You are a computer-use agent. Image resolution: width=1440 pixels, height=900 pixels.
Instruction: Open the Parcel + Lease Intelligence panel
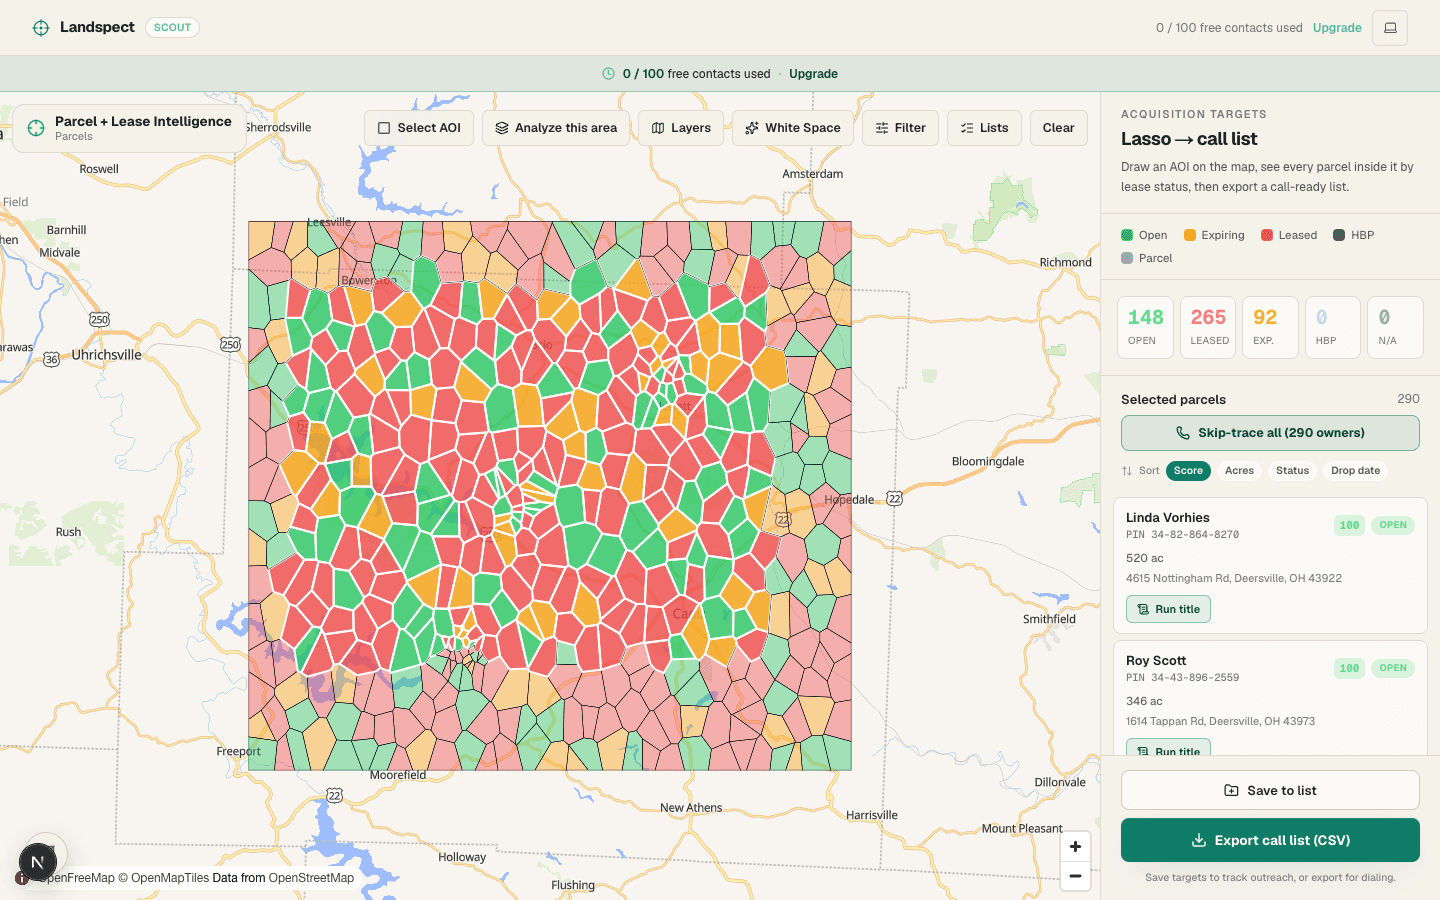[x=130, y=128]
